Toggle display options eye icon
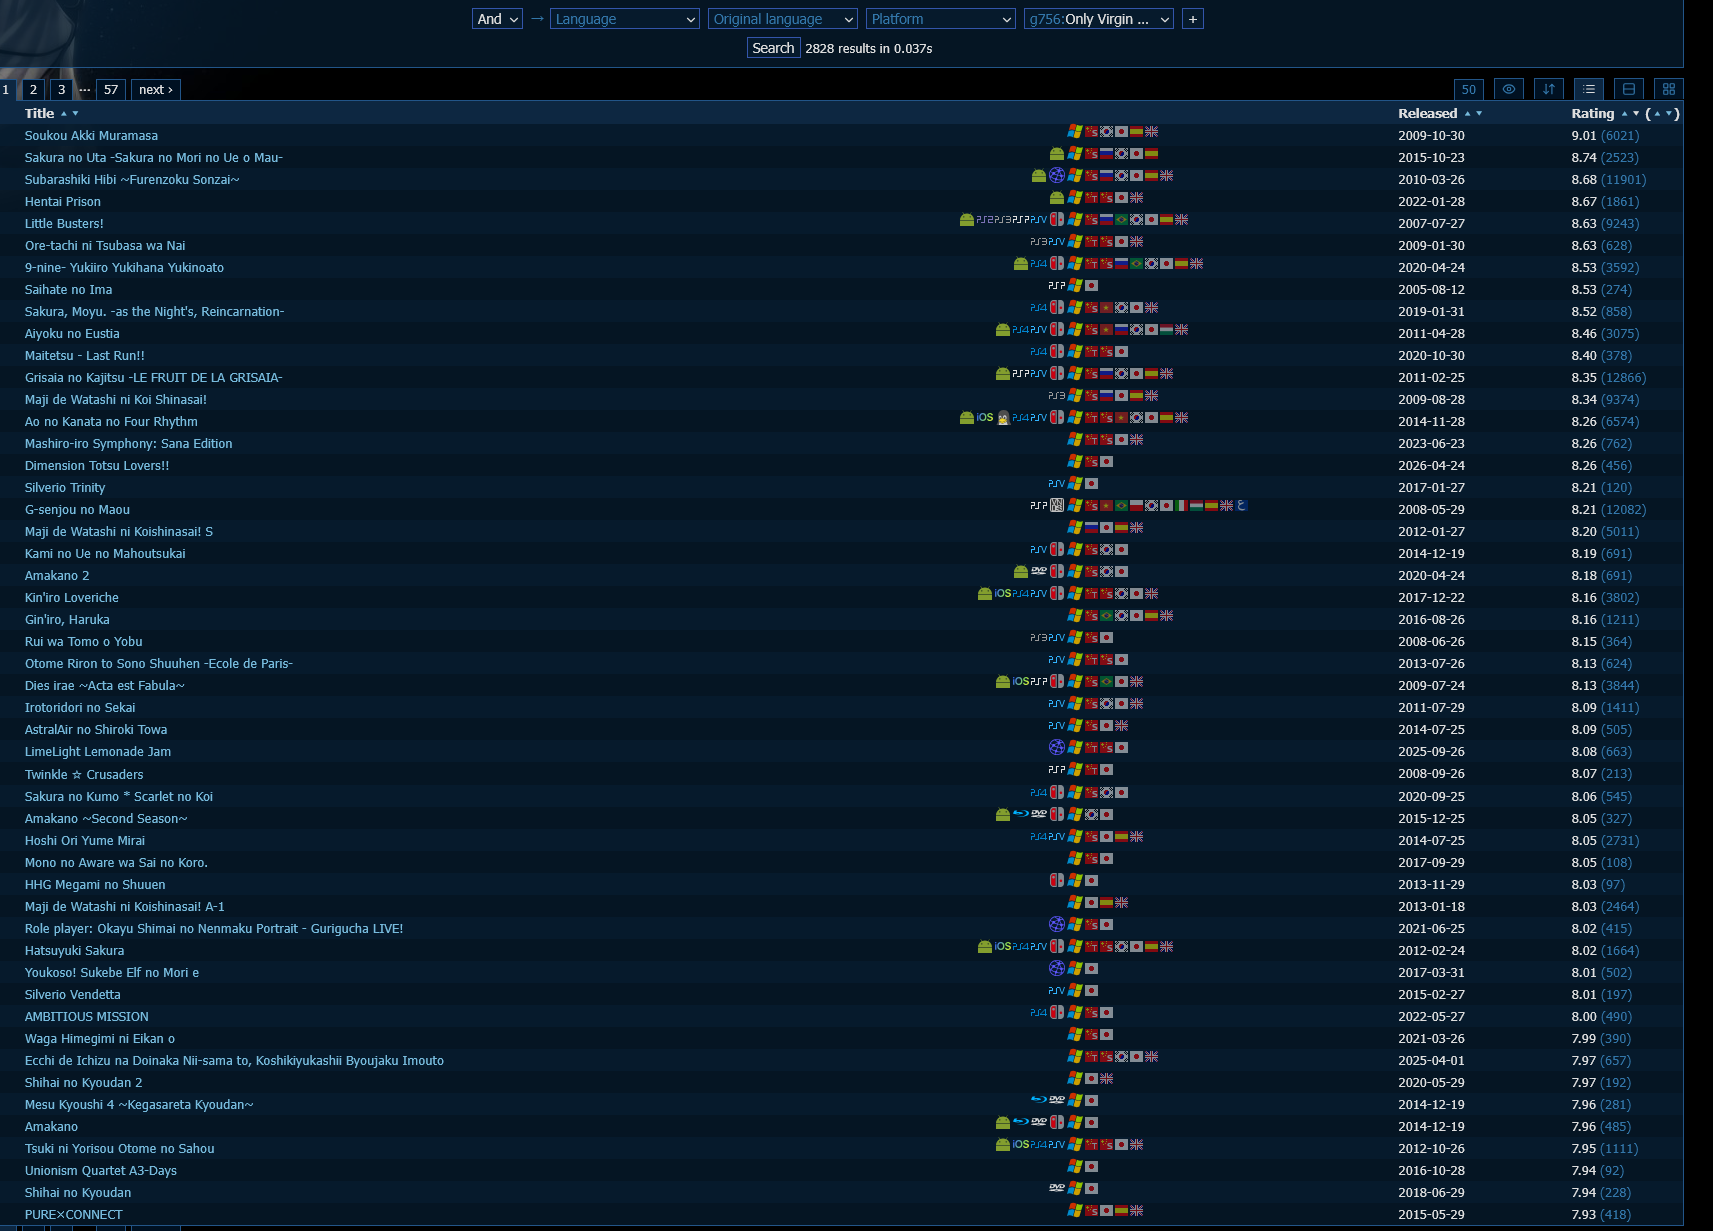Screen dimensions: 1713x1231 1508,89
